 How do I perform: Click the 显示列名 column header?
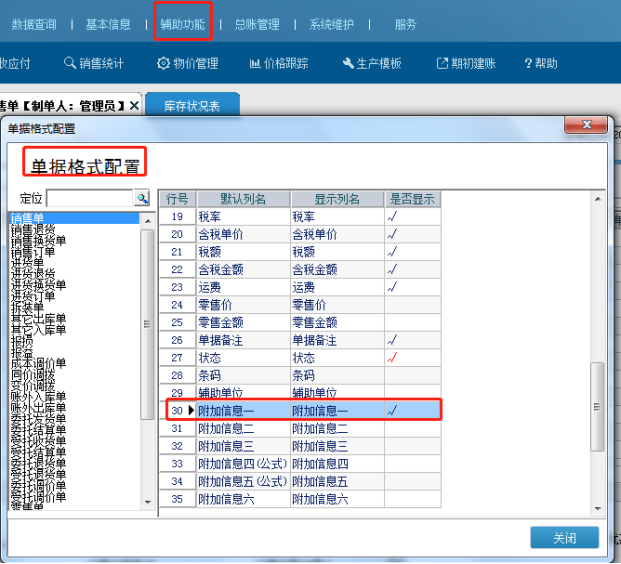(337, 199)
